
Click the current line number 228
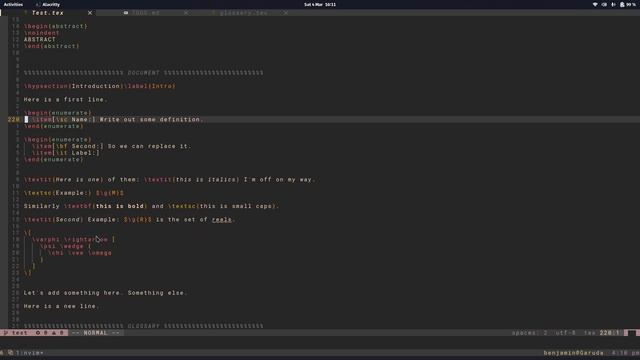(13, 120)
